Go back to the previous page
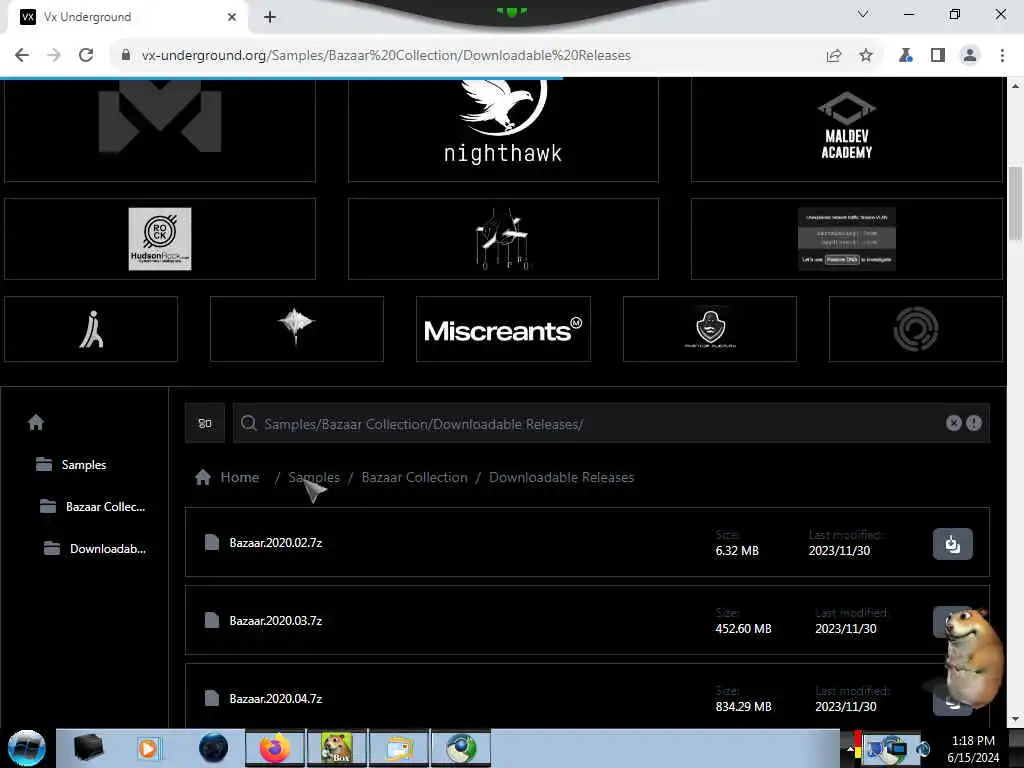The width and height of the screenshot is (1024, 768). [22, 56]
